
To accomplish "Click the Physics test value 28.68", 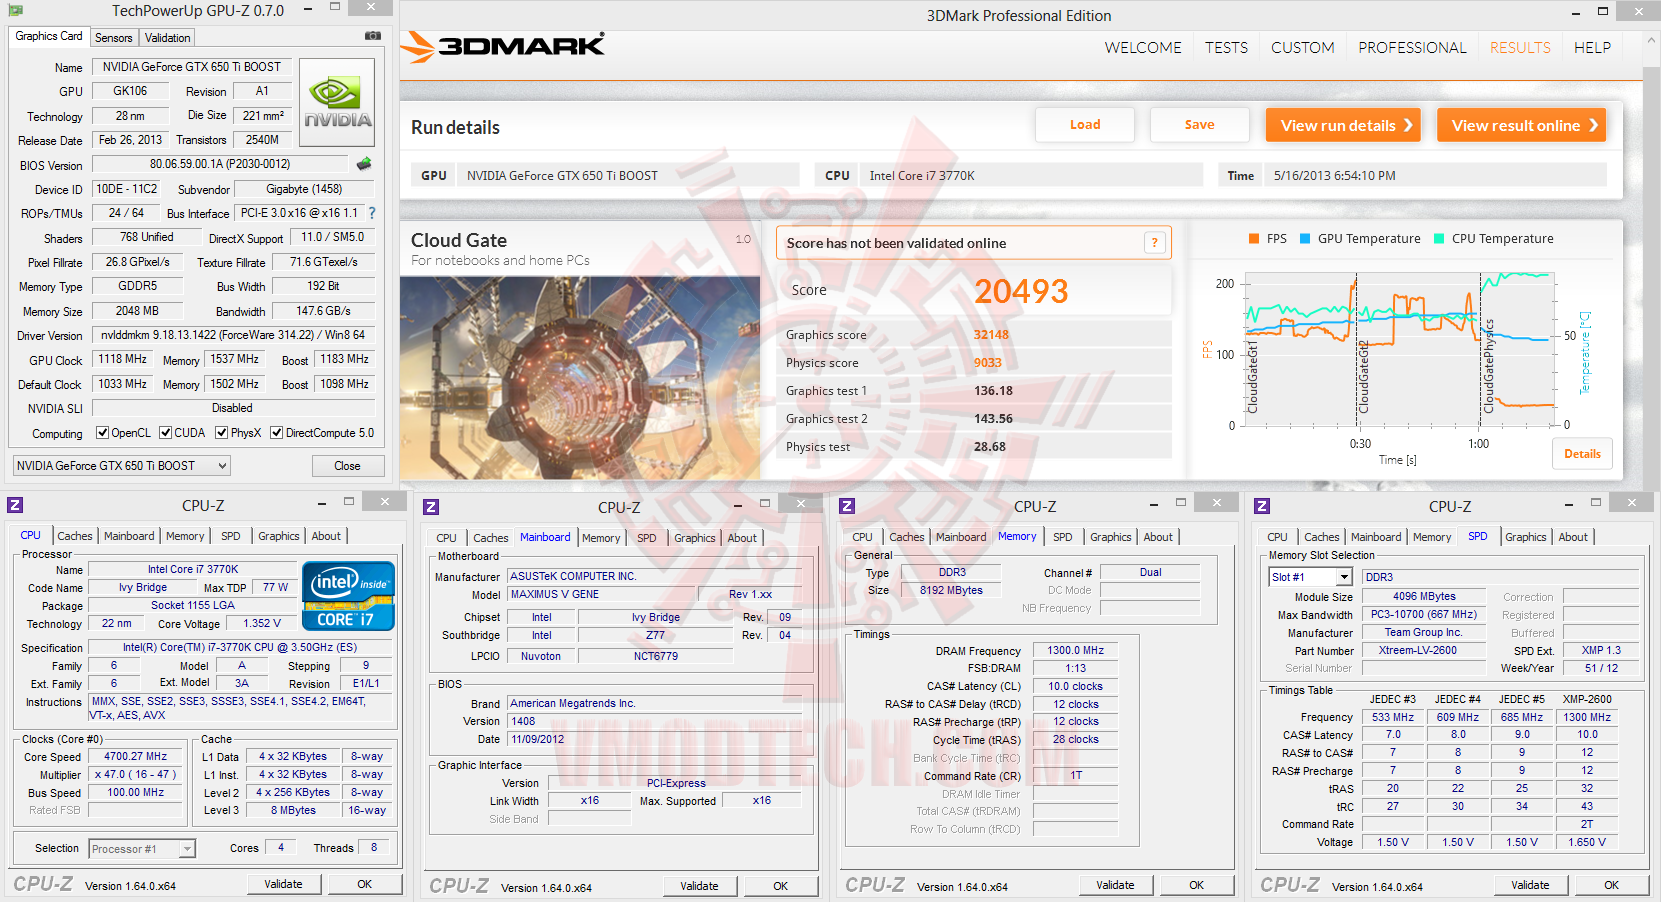I will tap(990, 447).
